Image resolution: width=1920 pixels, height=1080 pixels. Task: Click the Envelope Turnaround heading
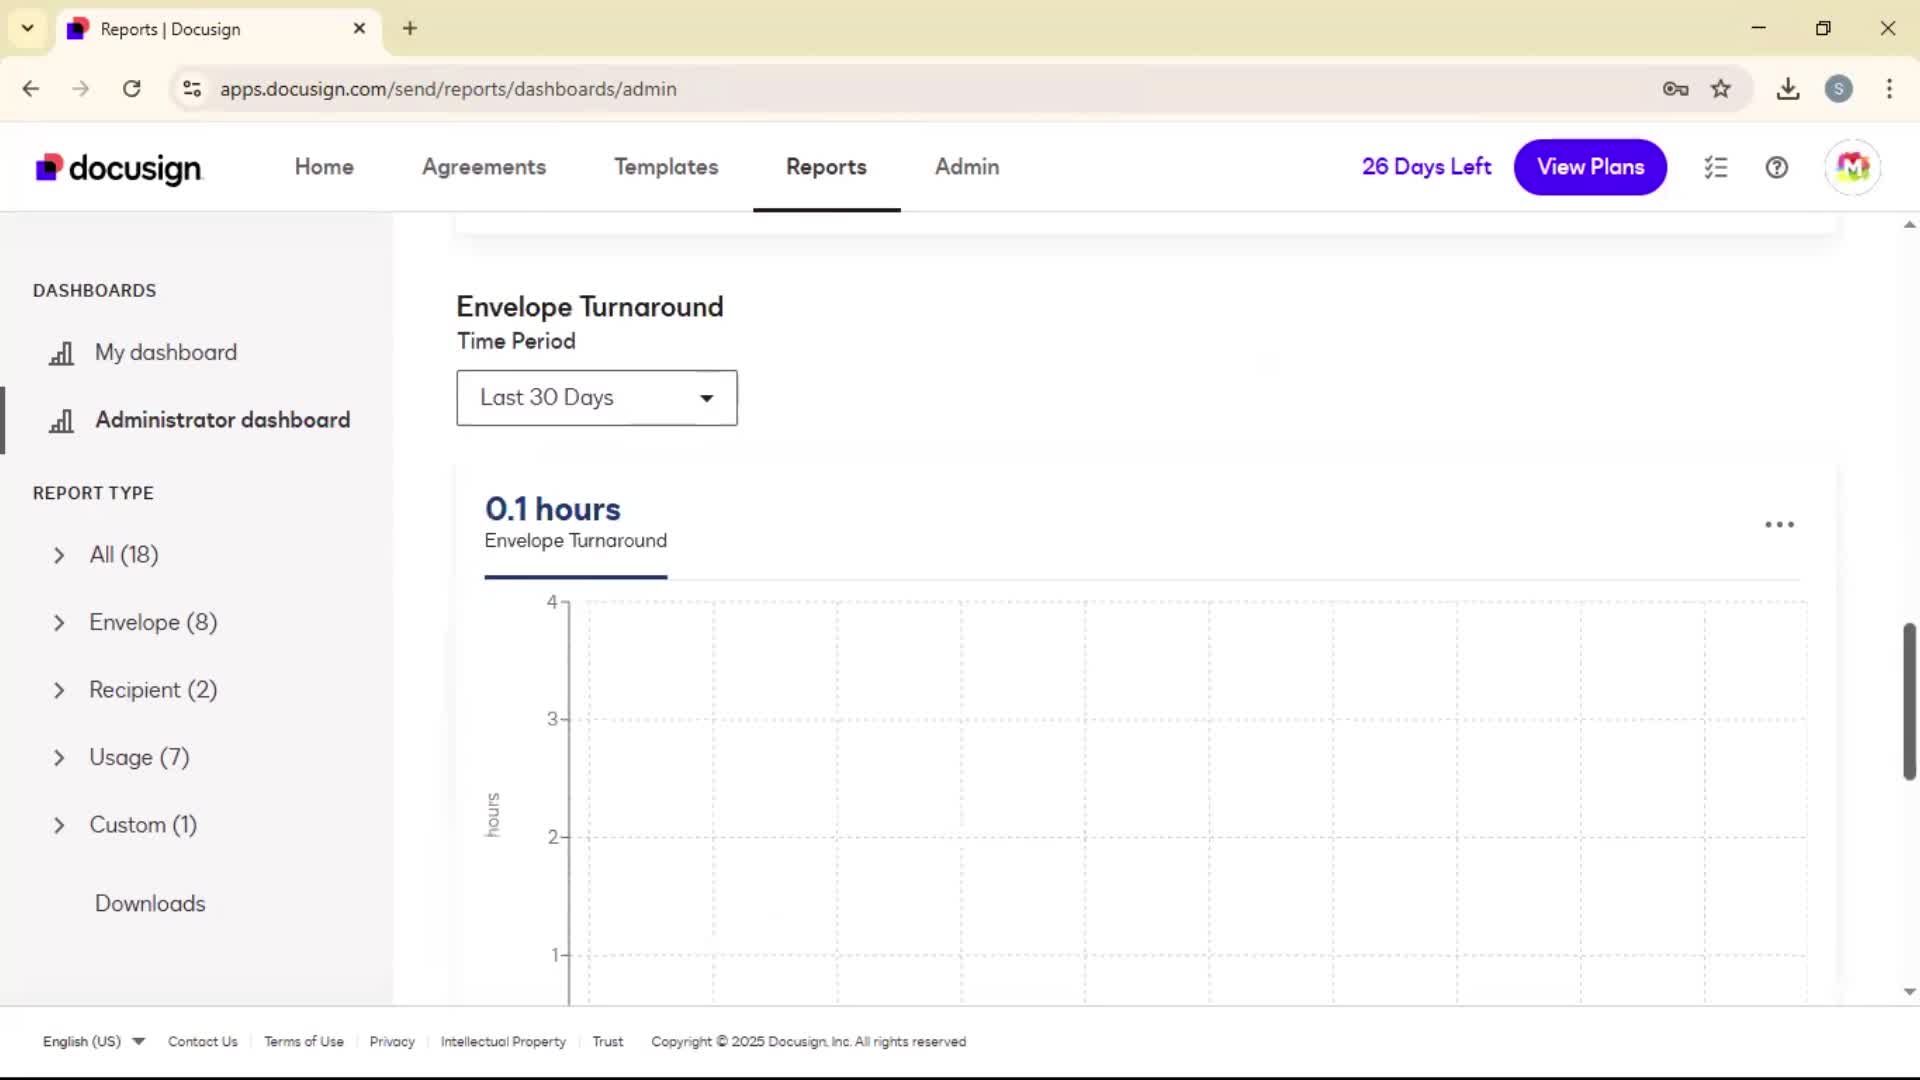[x=590, y=307]
